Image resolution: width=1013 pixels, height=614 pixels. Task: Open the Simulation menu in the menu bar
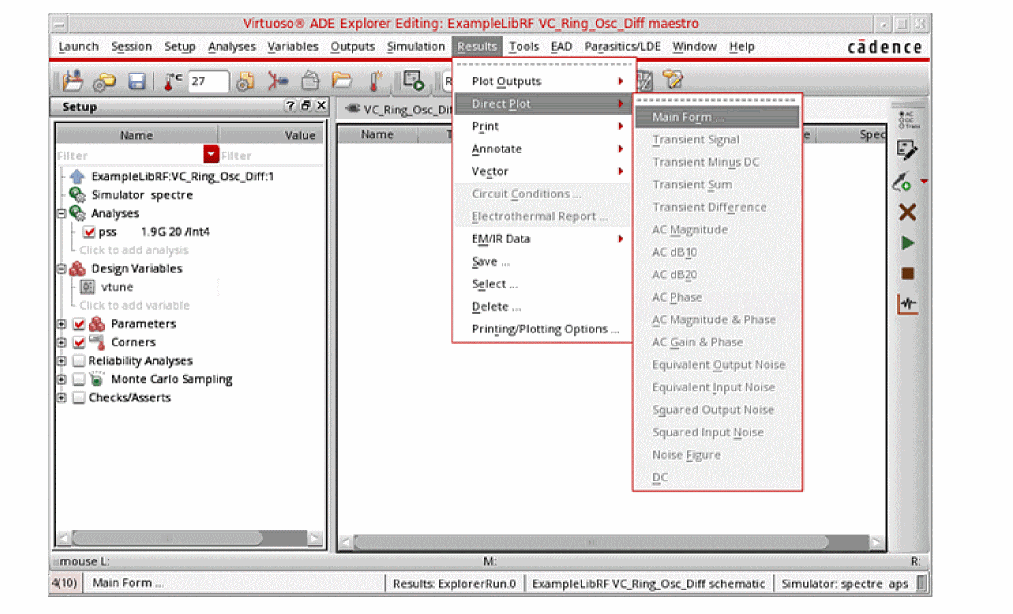coord(415,47)
